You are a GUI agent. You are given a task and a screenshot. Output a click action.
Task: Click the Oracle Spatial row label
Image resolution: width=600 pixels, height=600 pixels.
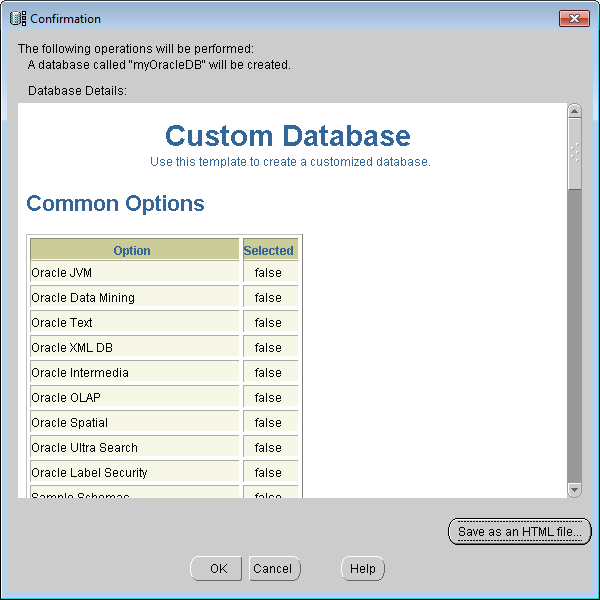(x=69, y=422)
